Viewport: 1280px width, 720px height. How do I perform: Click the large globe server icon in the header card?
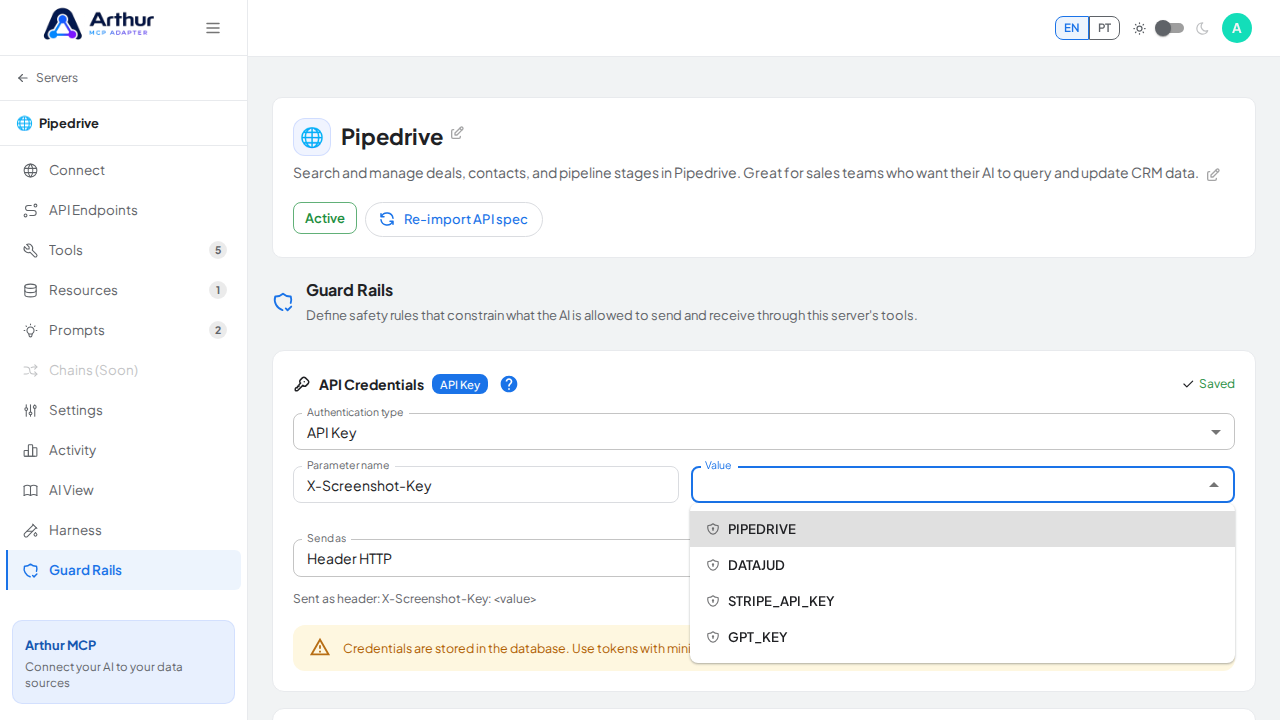[x=312, y=137]
